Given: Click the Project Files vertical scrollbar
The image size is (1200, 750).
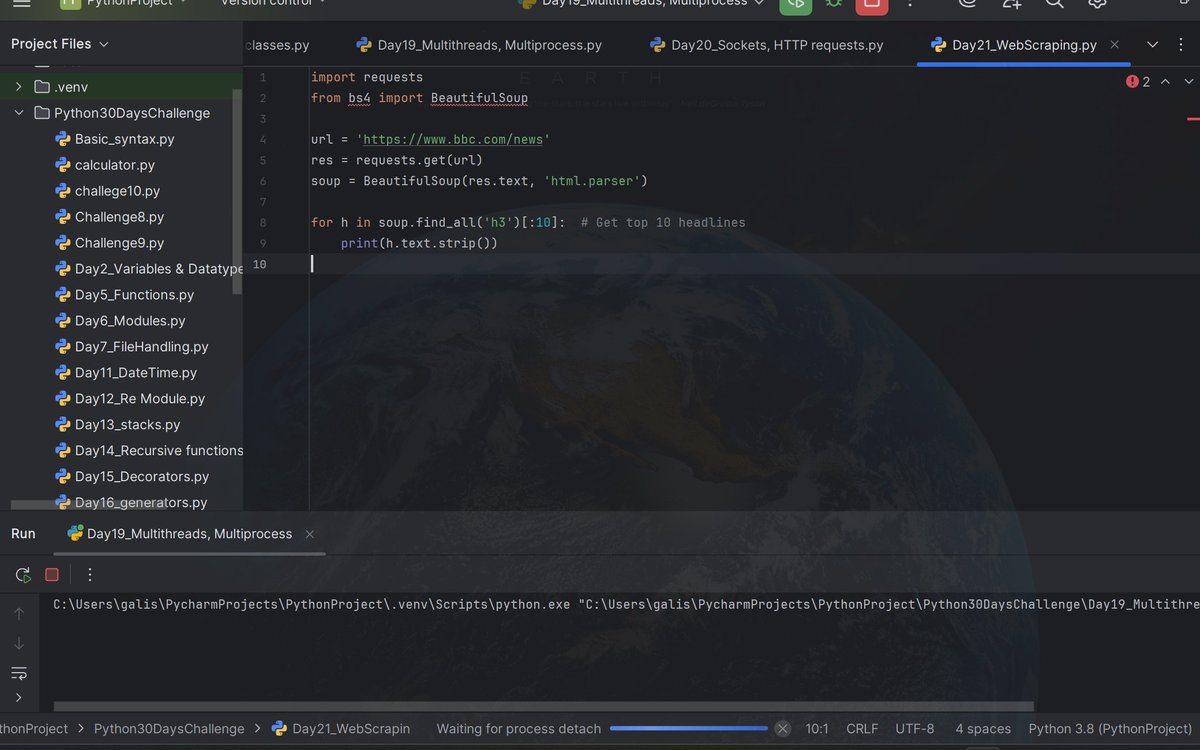Looking at the screenshot, I should (x=237, y=192).
